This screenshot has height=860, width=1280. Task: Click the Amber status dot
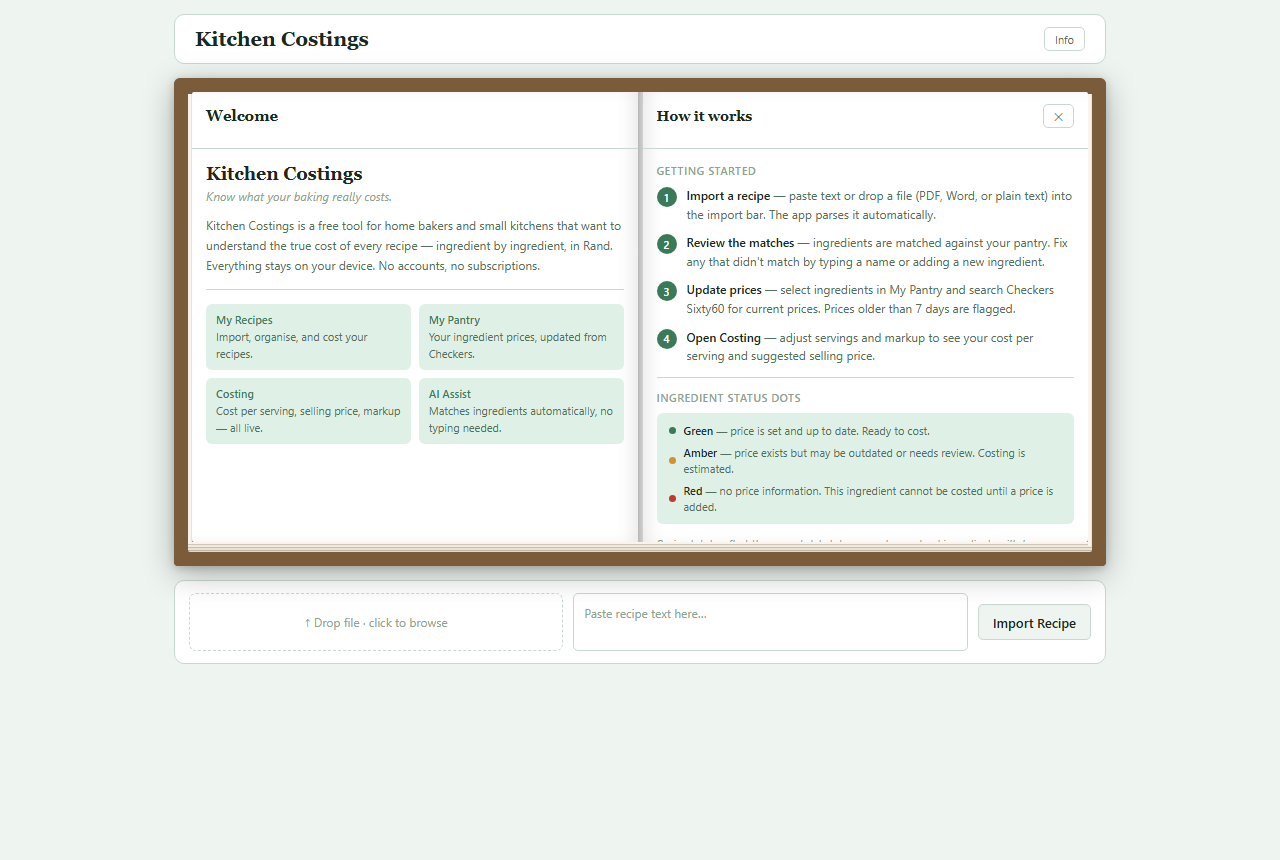tap(672, 461)
